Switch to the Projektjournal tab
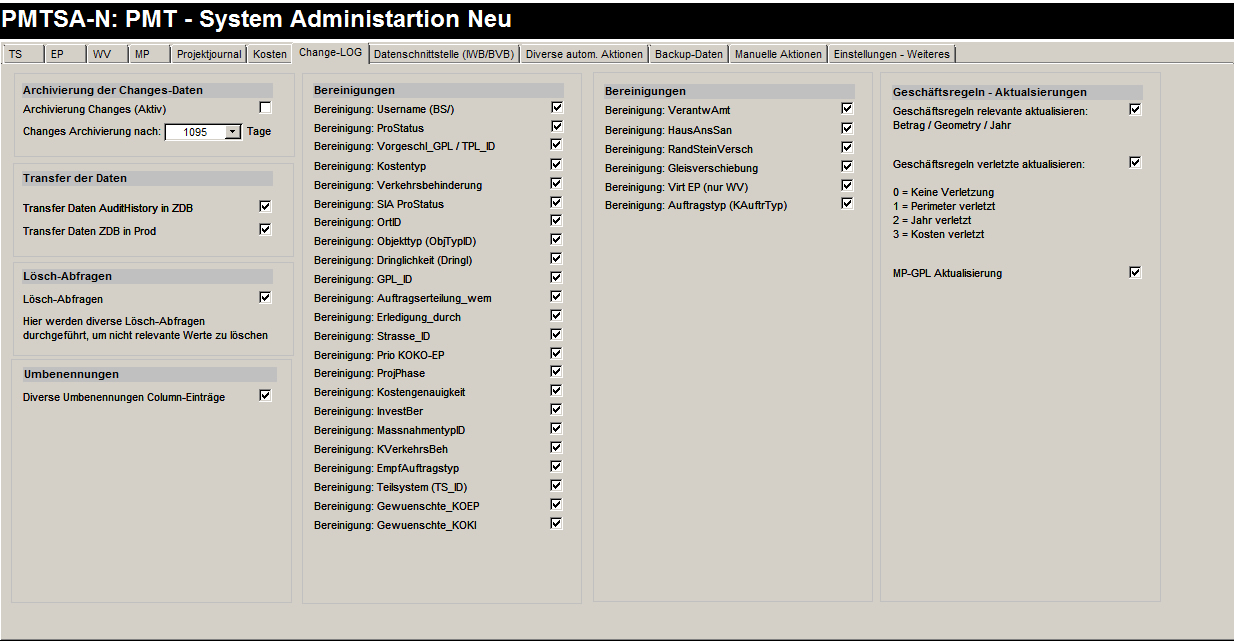The width and height of the screenshot is (1234, 643). (208, 54)
